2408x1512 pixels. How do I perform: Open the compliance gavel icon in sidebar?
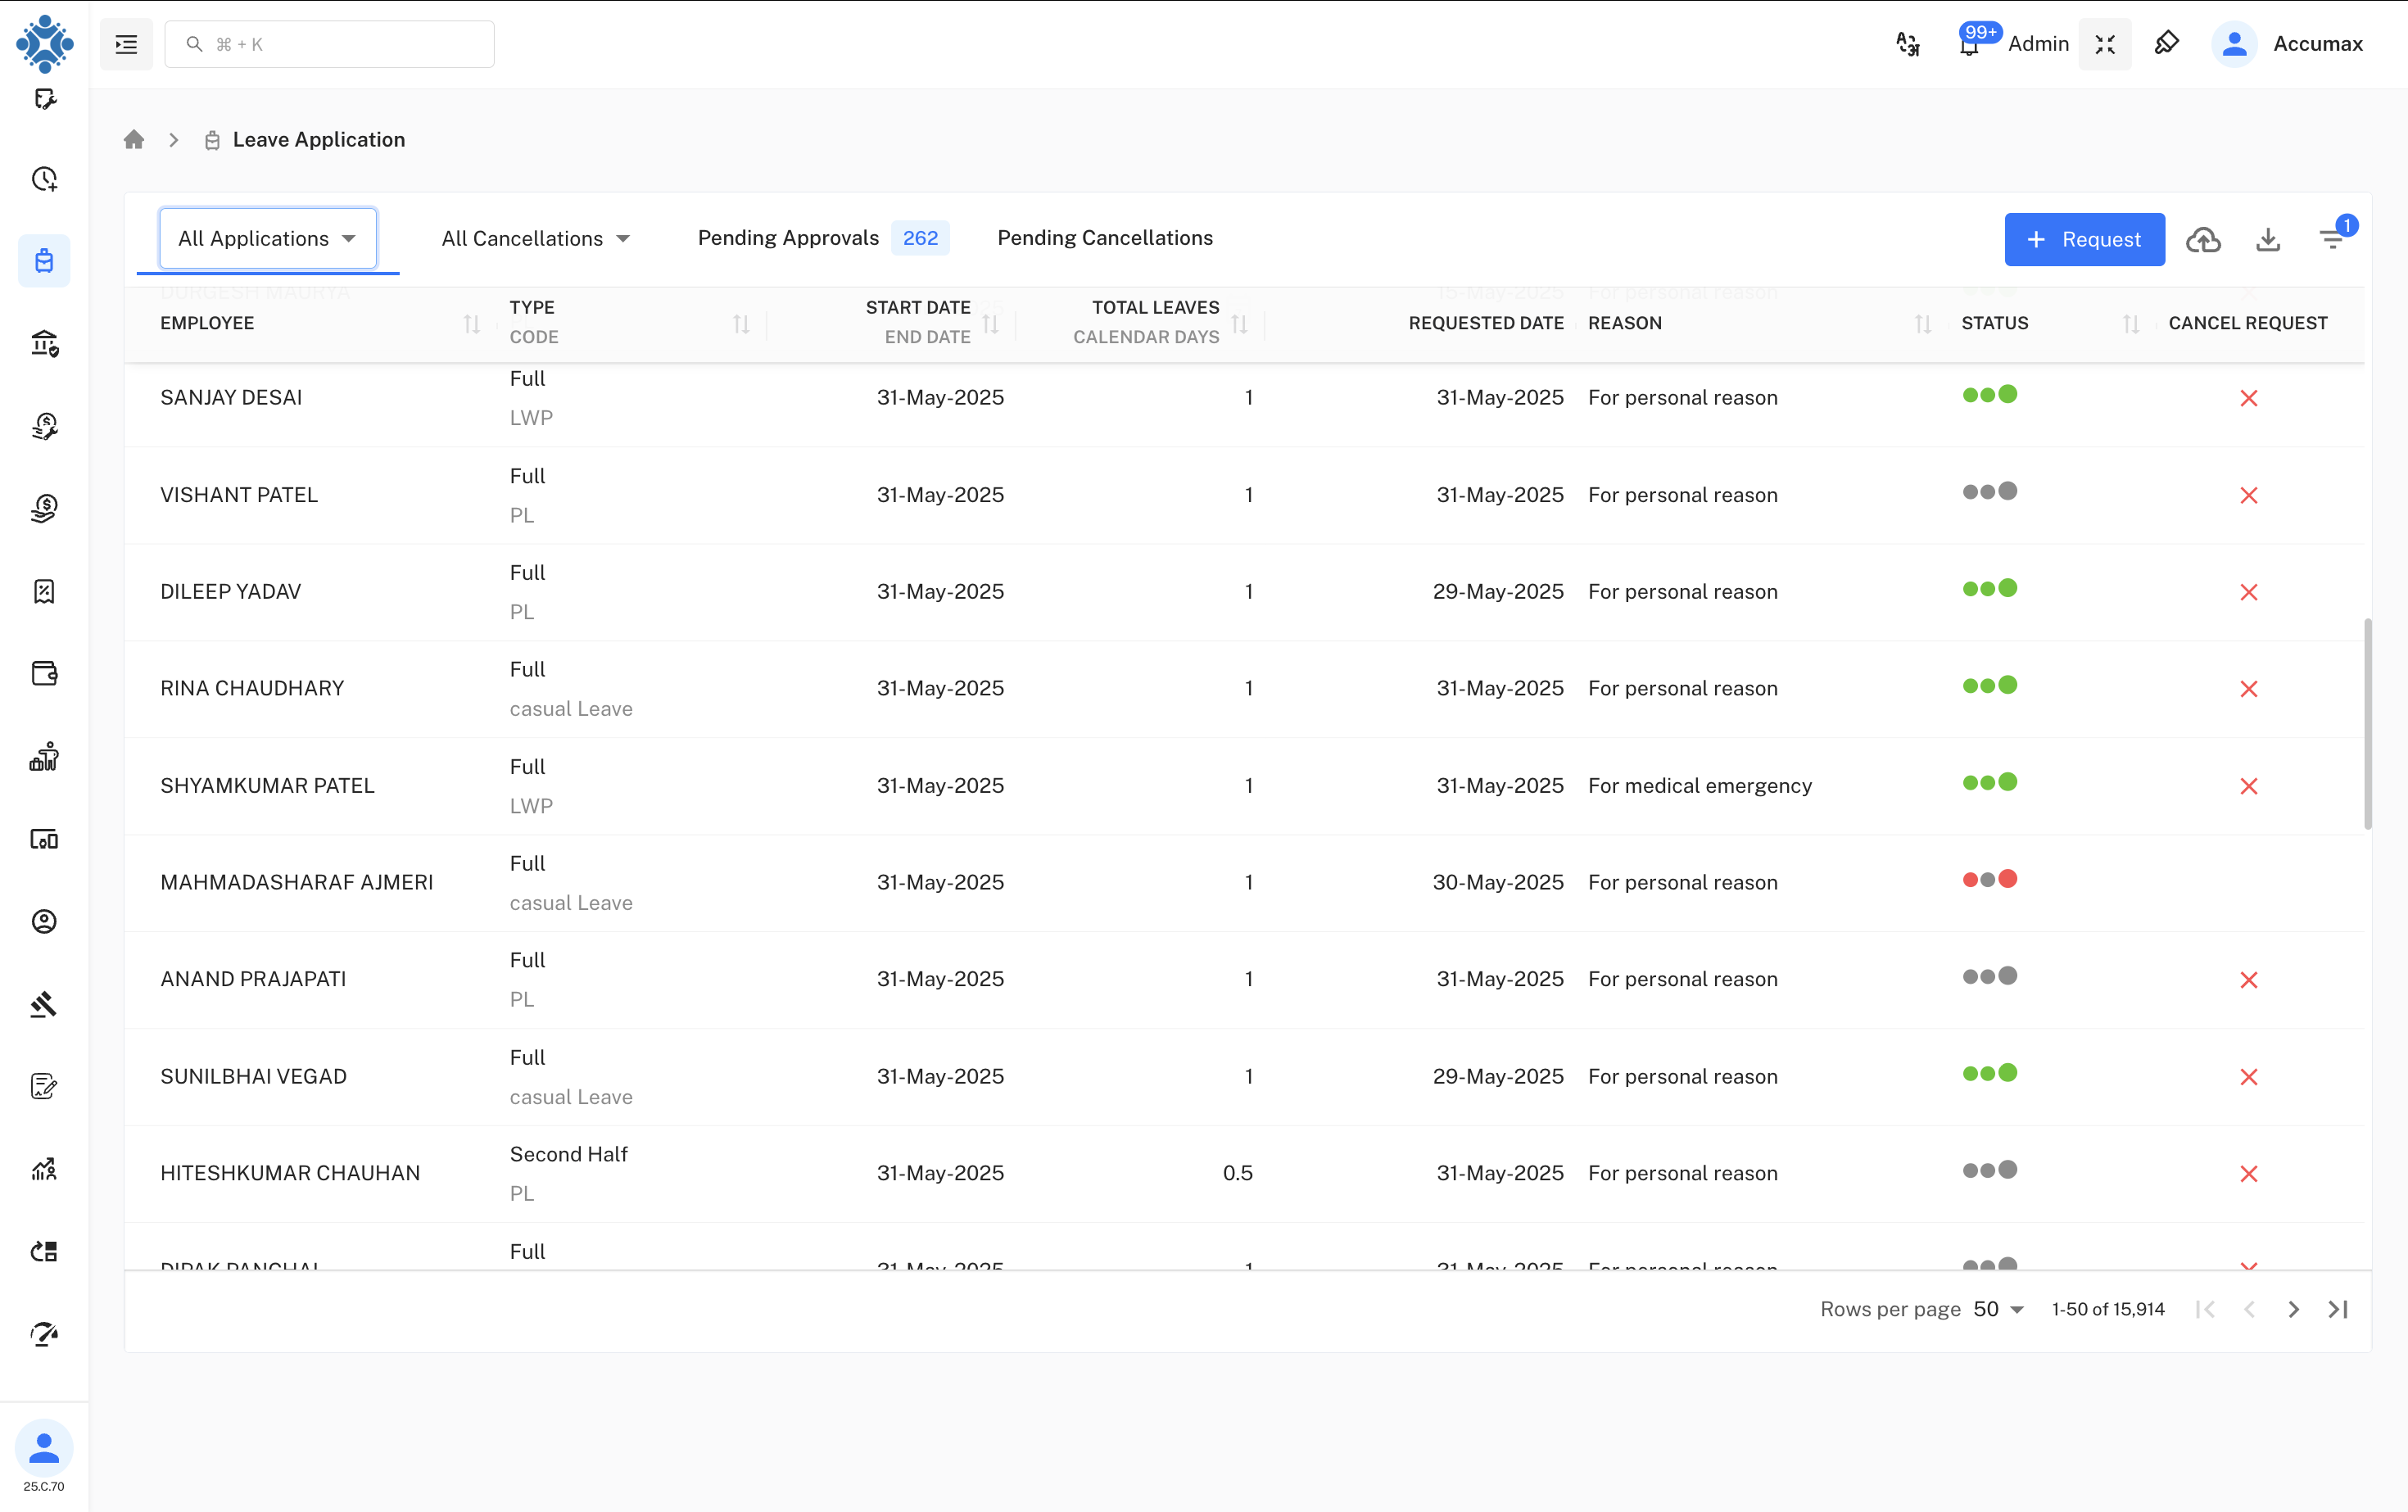pos(44,1005)
